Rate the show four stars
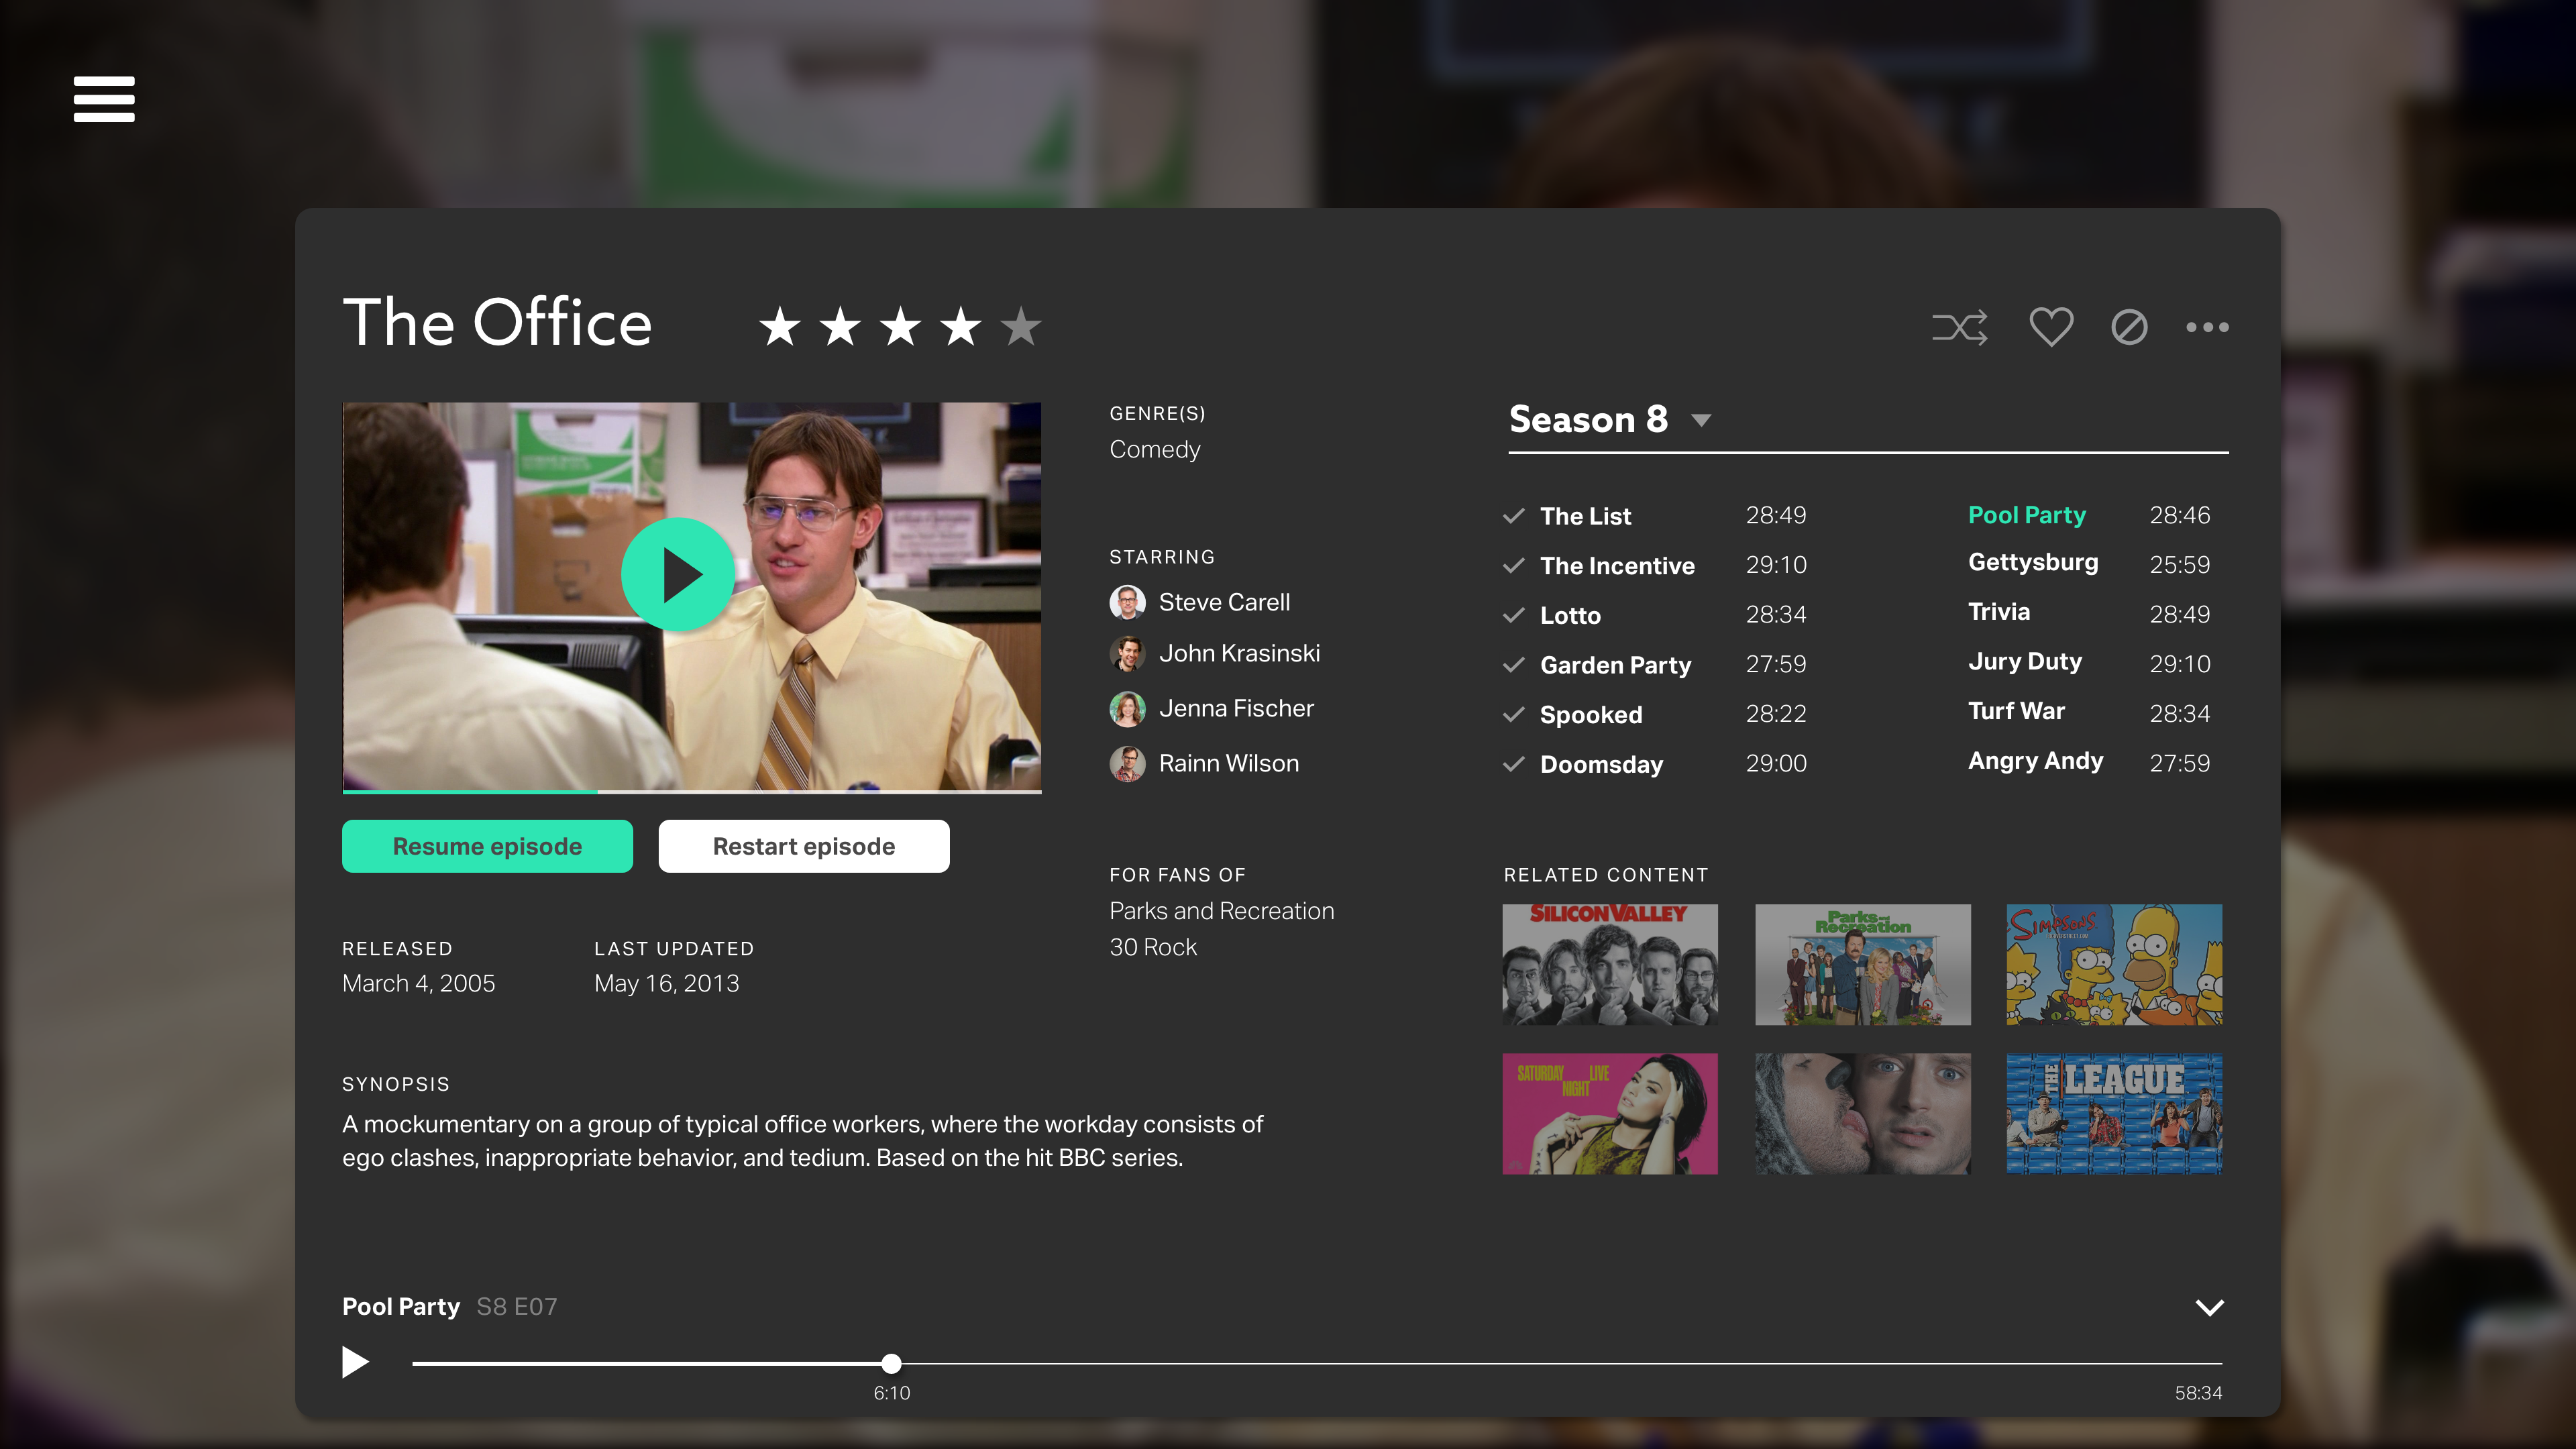Screen dimensions: 2576x1449 [961, 326]
